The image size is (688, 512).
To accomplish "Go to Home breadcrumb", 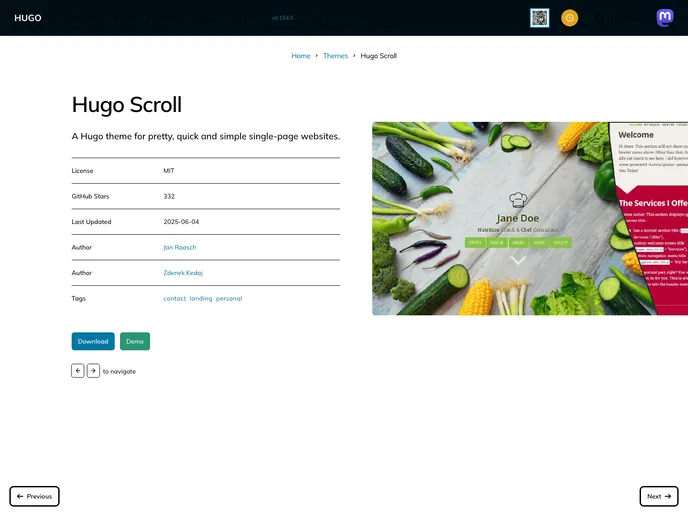I will click(301, 56).
